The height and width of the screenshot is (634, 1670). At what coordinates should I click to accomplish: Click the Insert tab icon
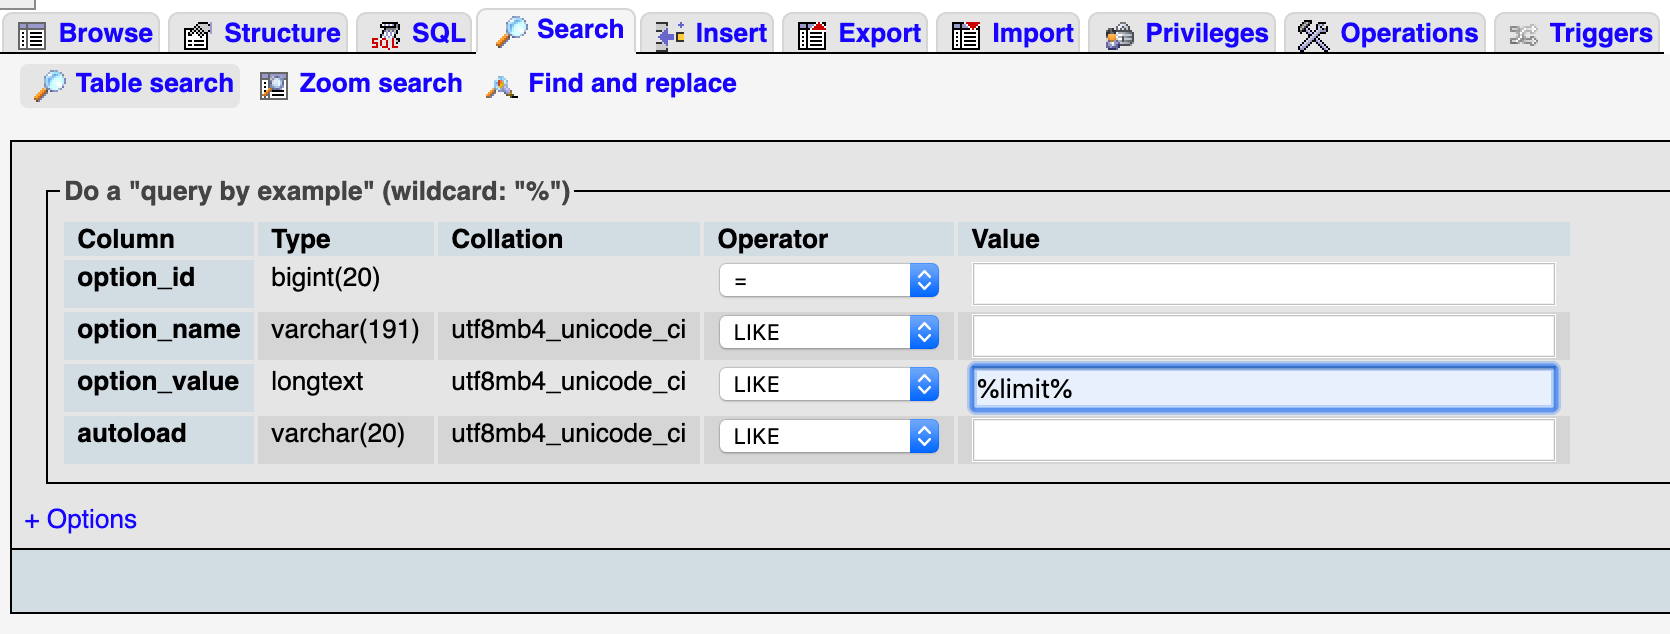669,36
